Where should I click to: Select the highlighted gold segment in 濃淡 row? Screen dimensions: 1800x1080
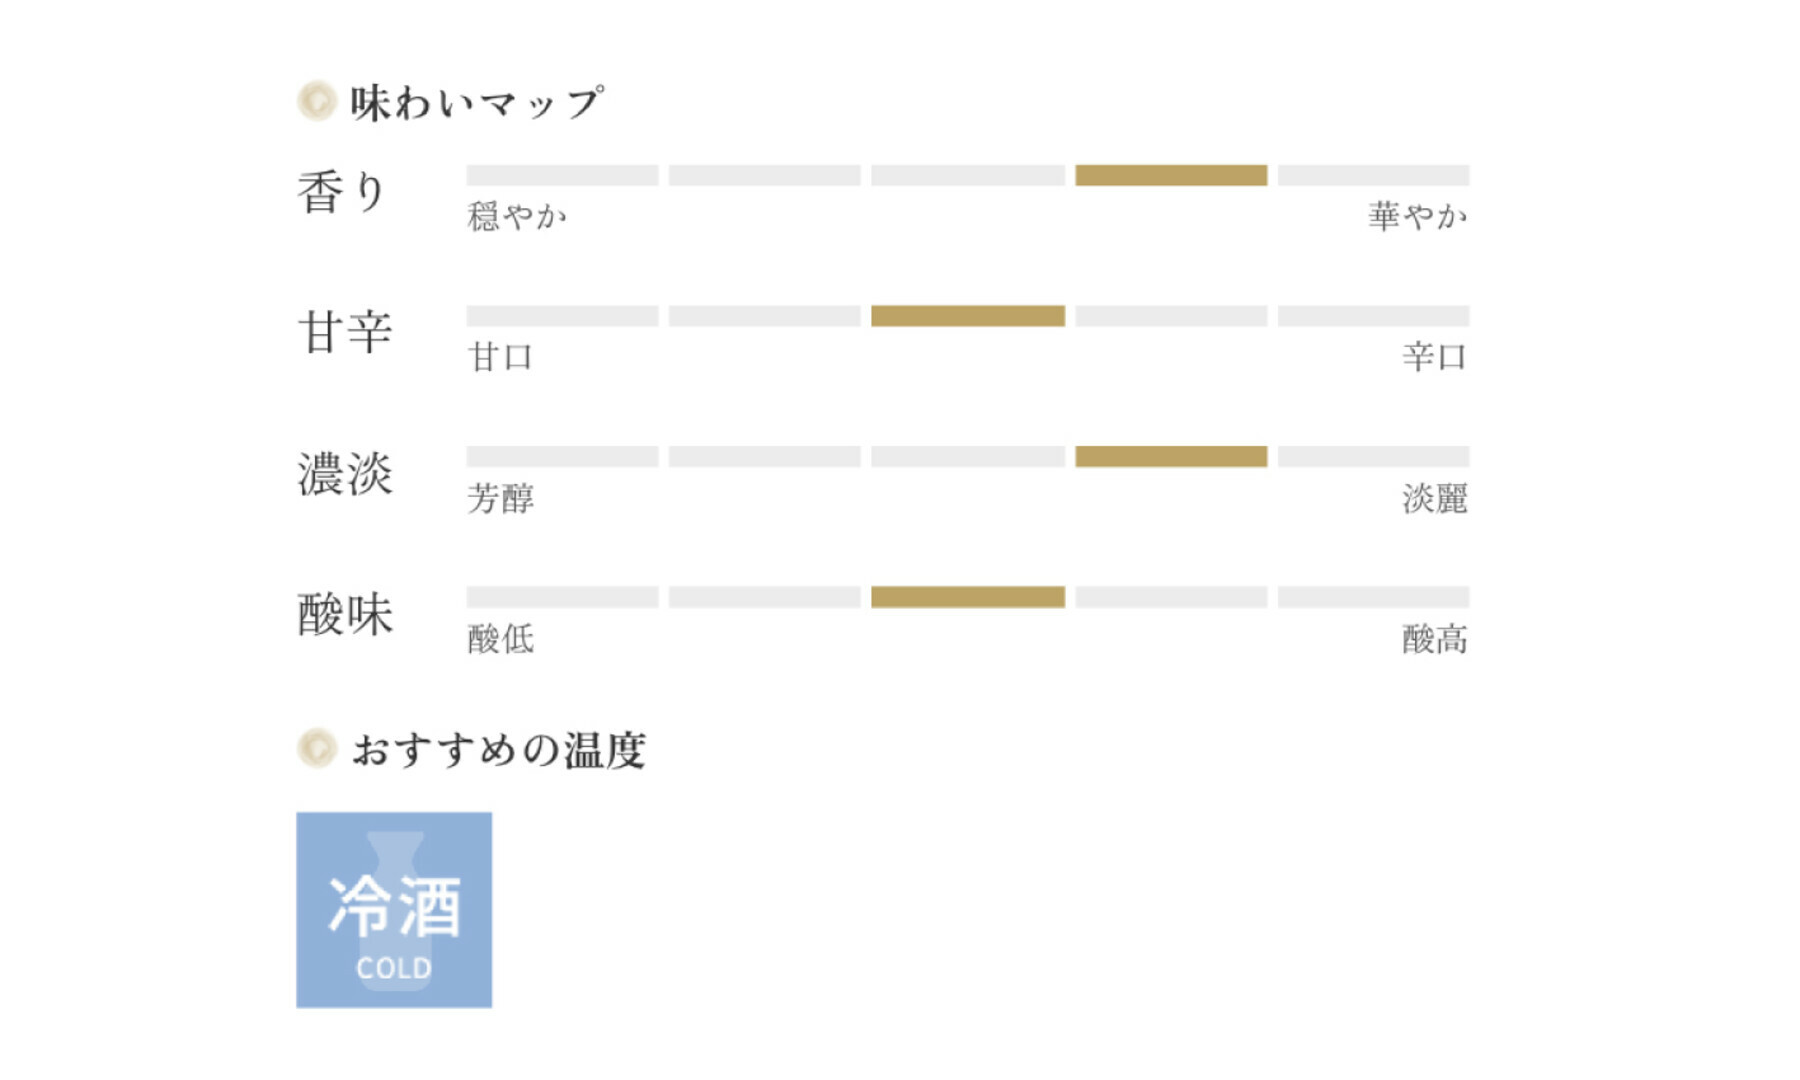(1171, 456)
